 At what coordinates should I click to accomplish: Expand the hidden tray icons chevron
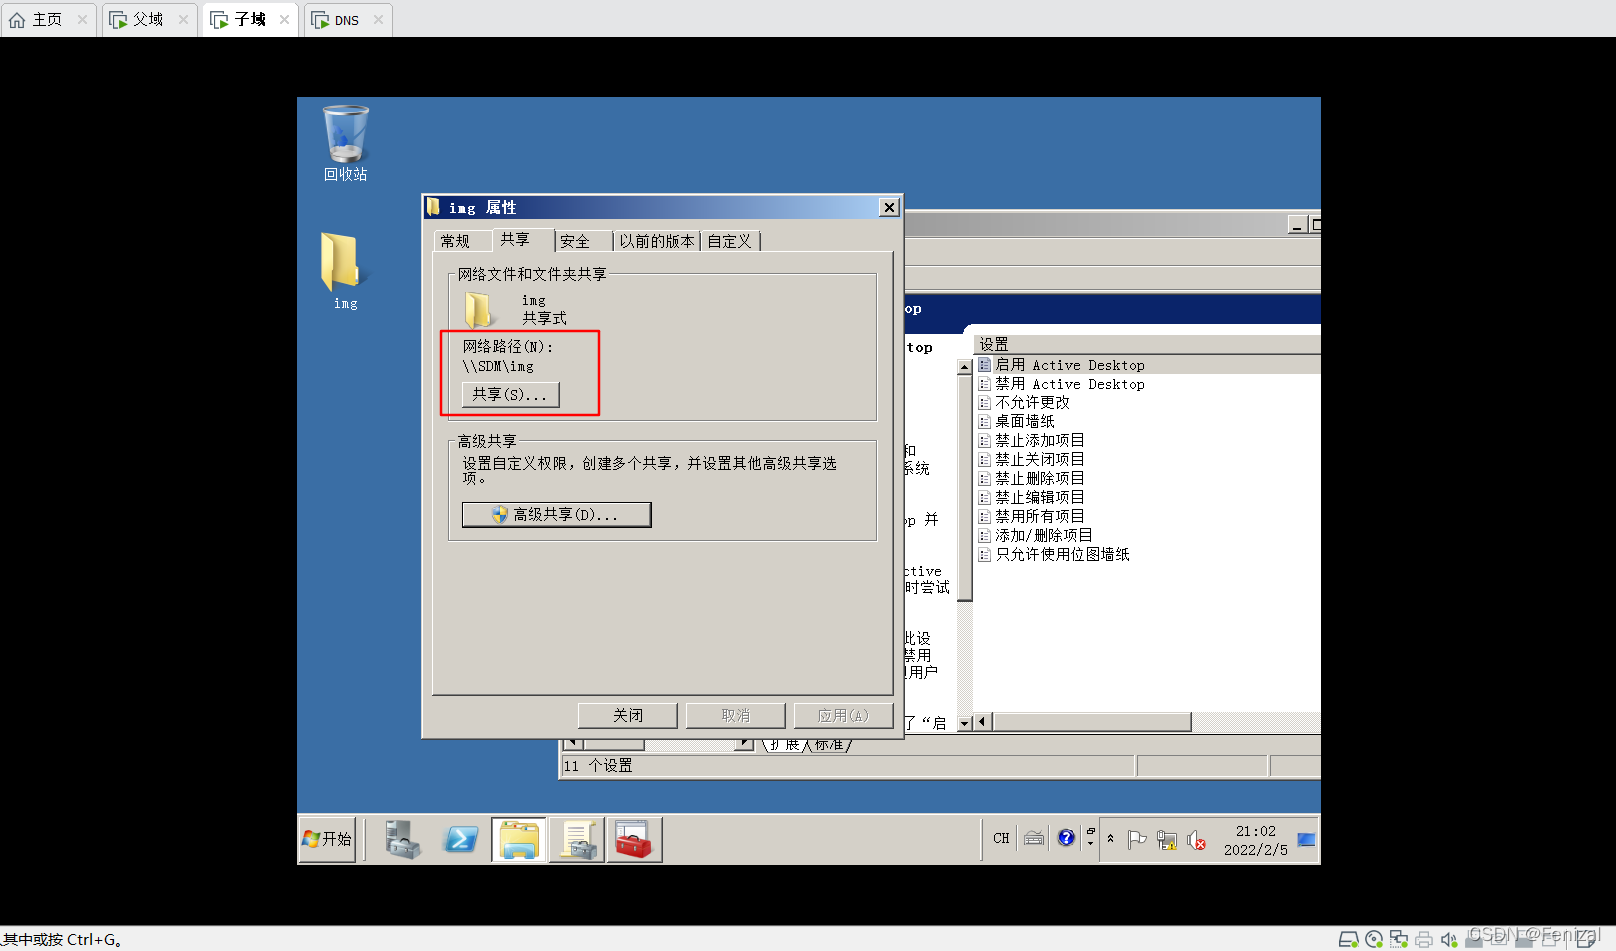(1110, 838)
